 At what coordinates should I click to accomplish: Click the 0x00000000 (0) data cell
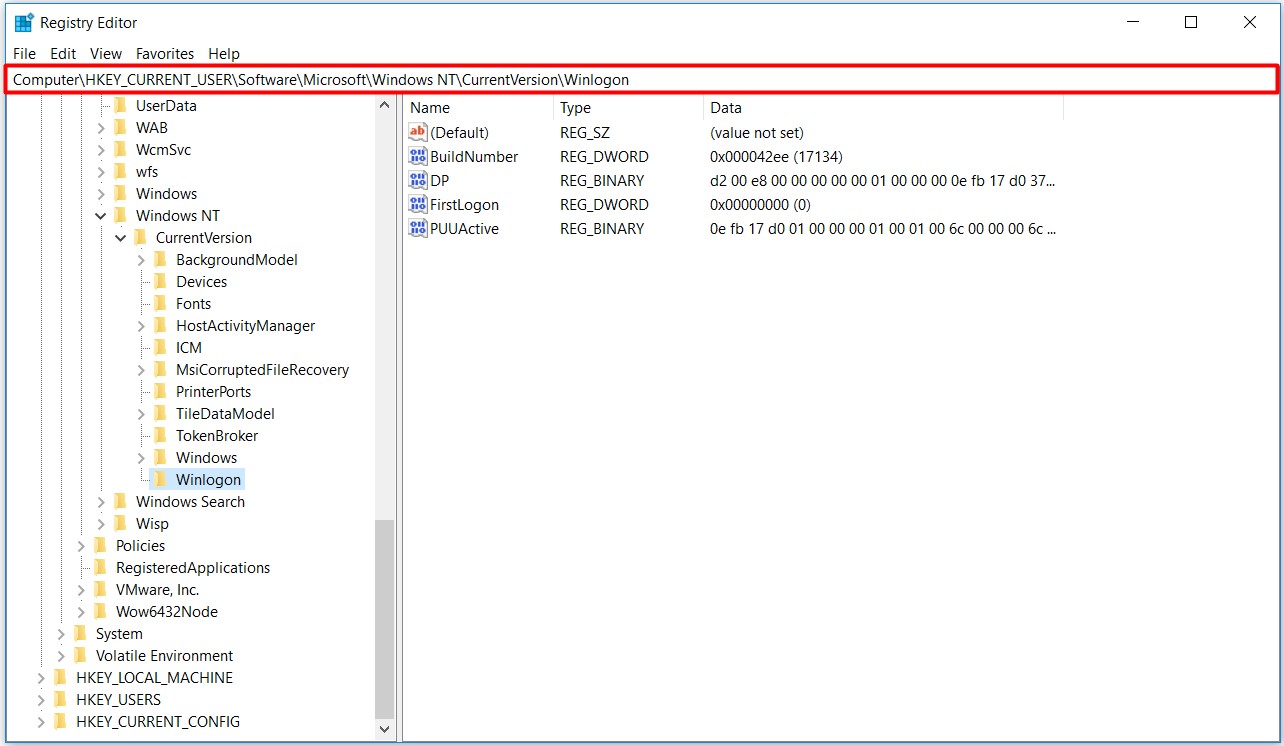760,204
